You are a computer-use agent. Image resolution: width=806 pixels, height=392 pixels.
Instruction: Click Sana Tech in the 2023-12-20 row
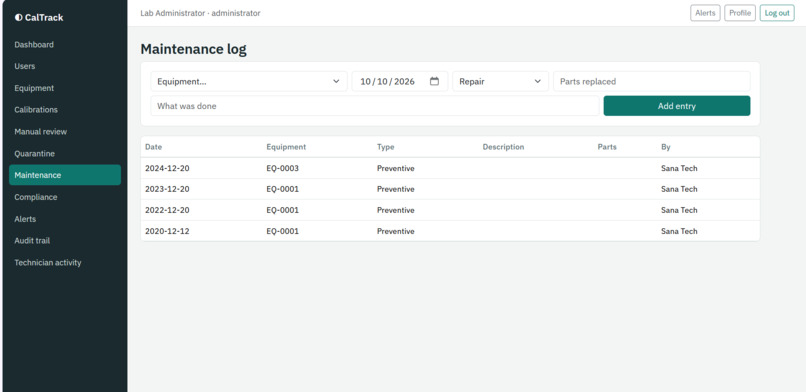click(x=679, y=189)
